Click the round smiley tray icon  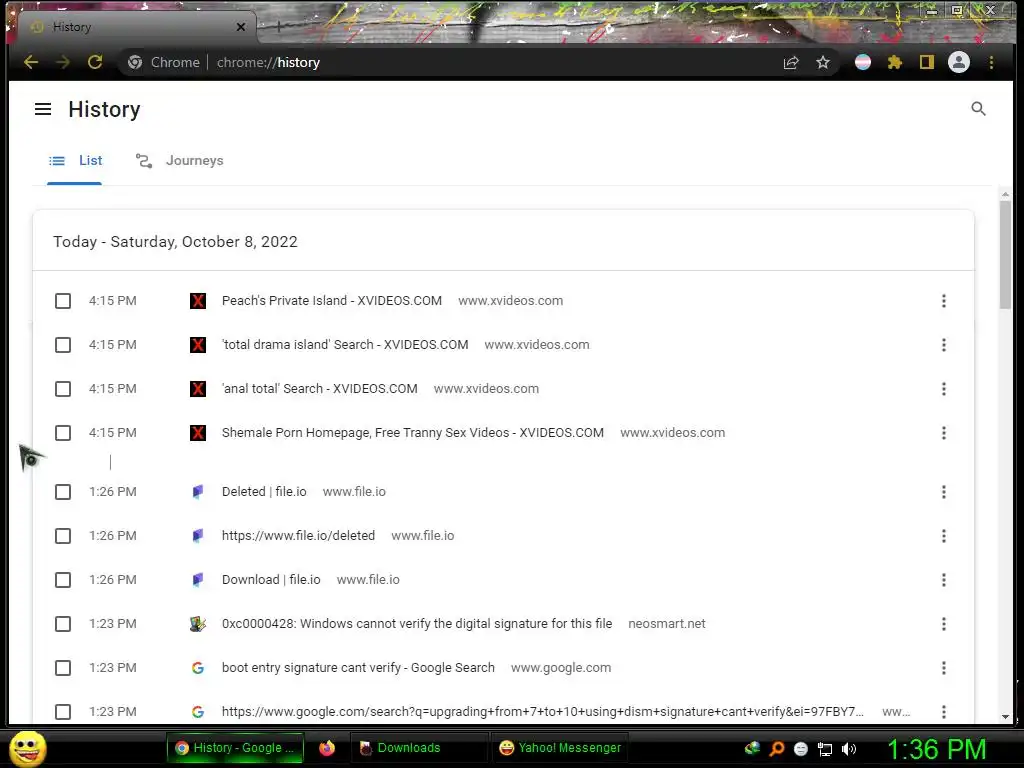click(x=801, y=750)
